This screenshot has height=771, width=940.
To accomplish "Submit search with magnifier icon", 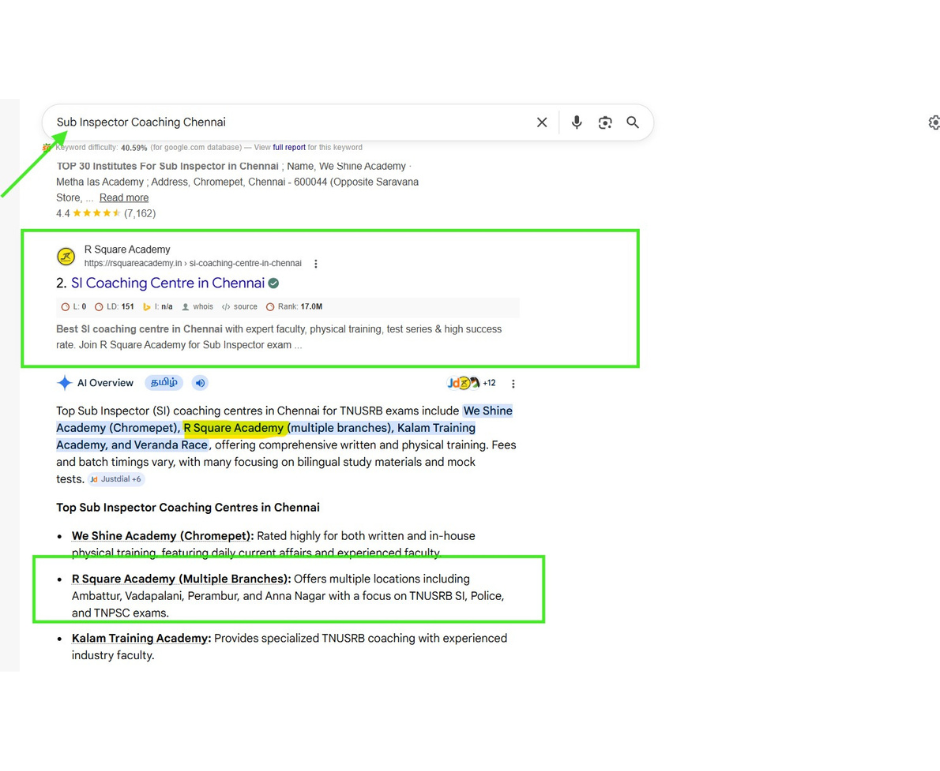I will 632,122.
